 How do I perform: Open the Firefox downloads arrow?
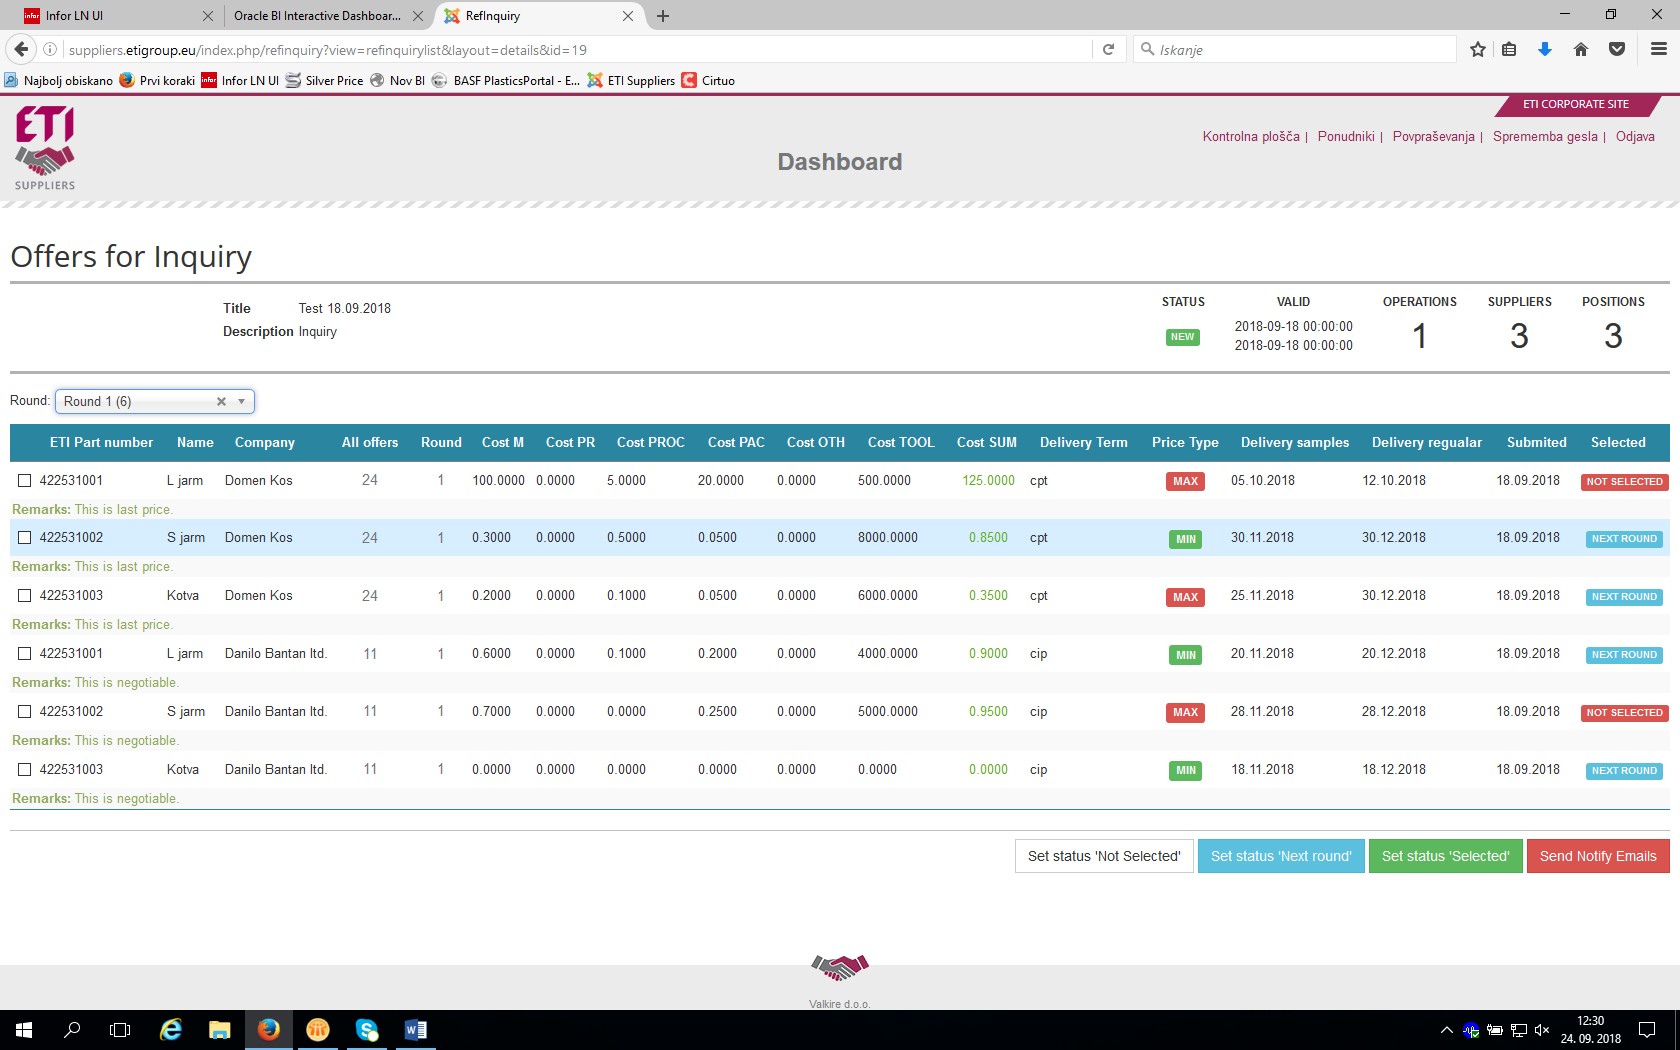pyautogui.click(x=1544, y=49)
